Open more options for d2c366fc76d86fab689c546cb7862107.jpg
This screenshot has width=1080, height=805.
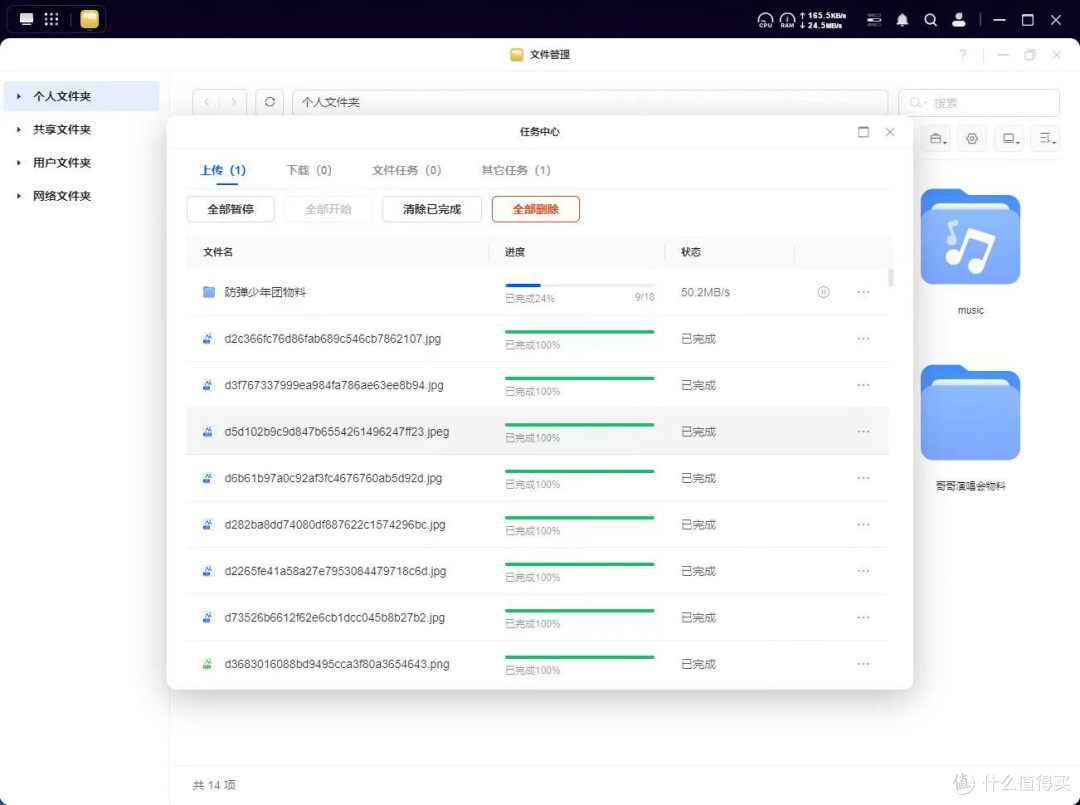pos(863,339)
